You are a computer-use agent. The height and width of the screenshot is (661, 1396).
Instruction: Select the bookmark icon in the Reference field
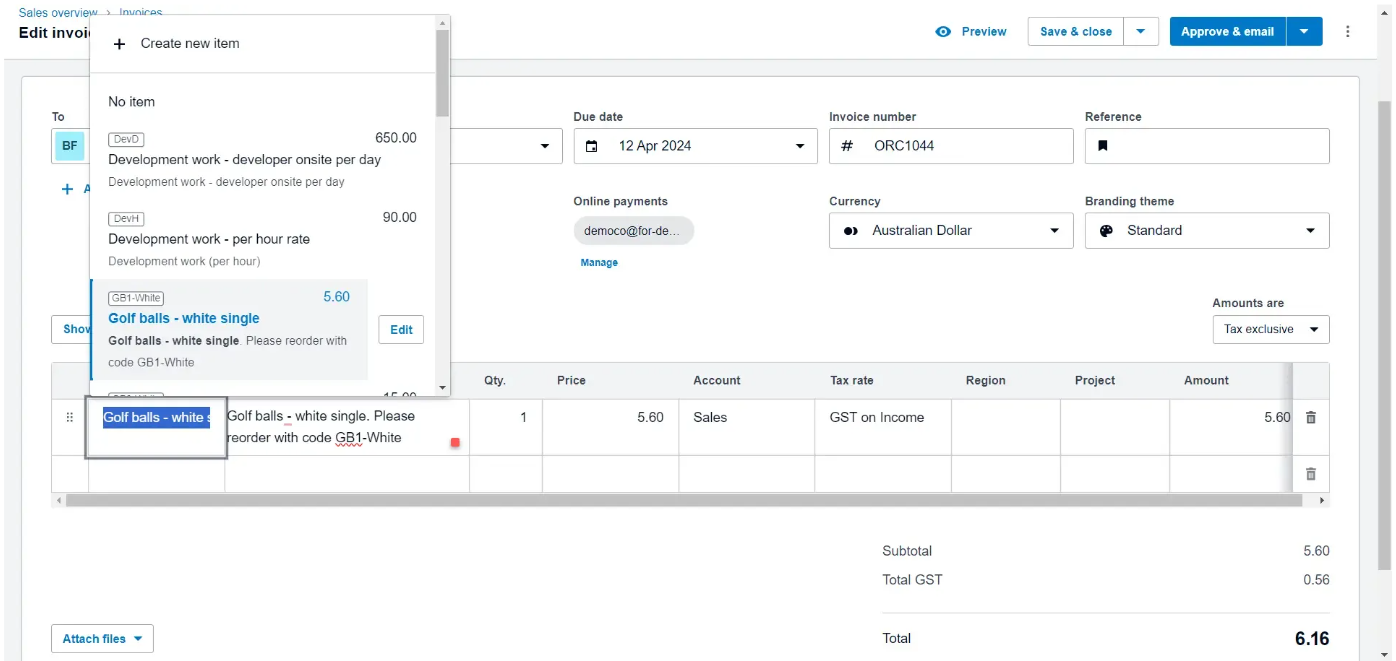pos(1103,146)
